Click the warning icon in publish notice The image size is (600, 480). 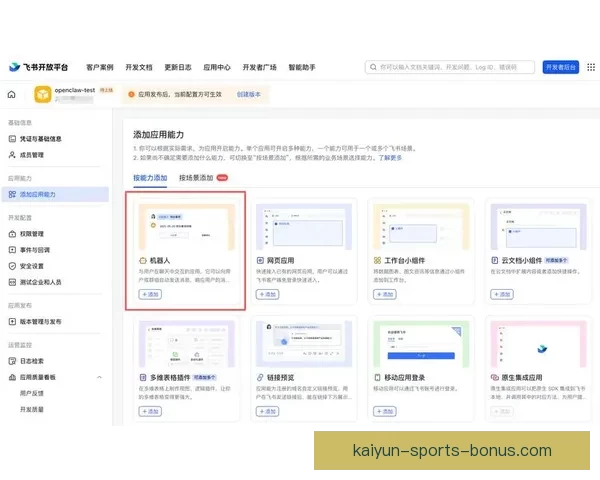tap(131, 94)
